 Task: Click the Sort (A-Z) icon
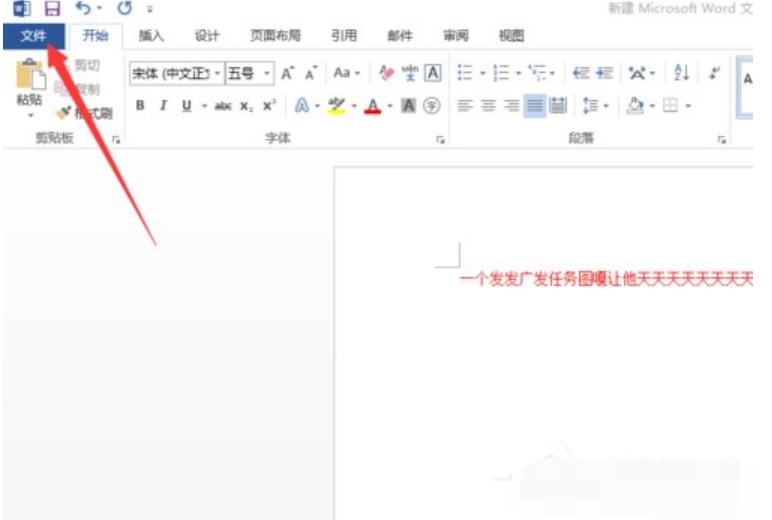coord(682,73)
